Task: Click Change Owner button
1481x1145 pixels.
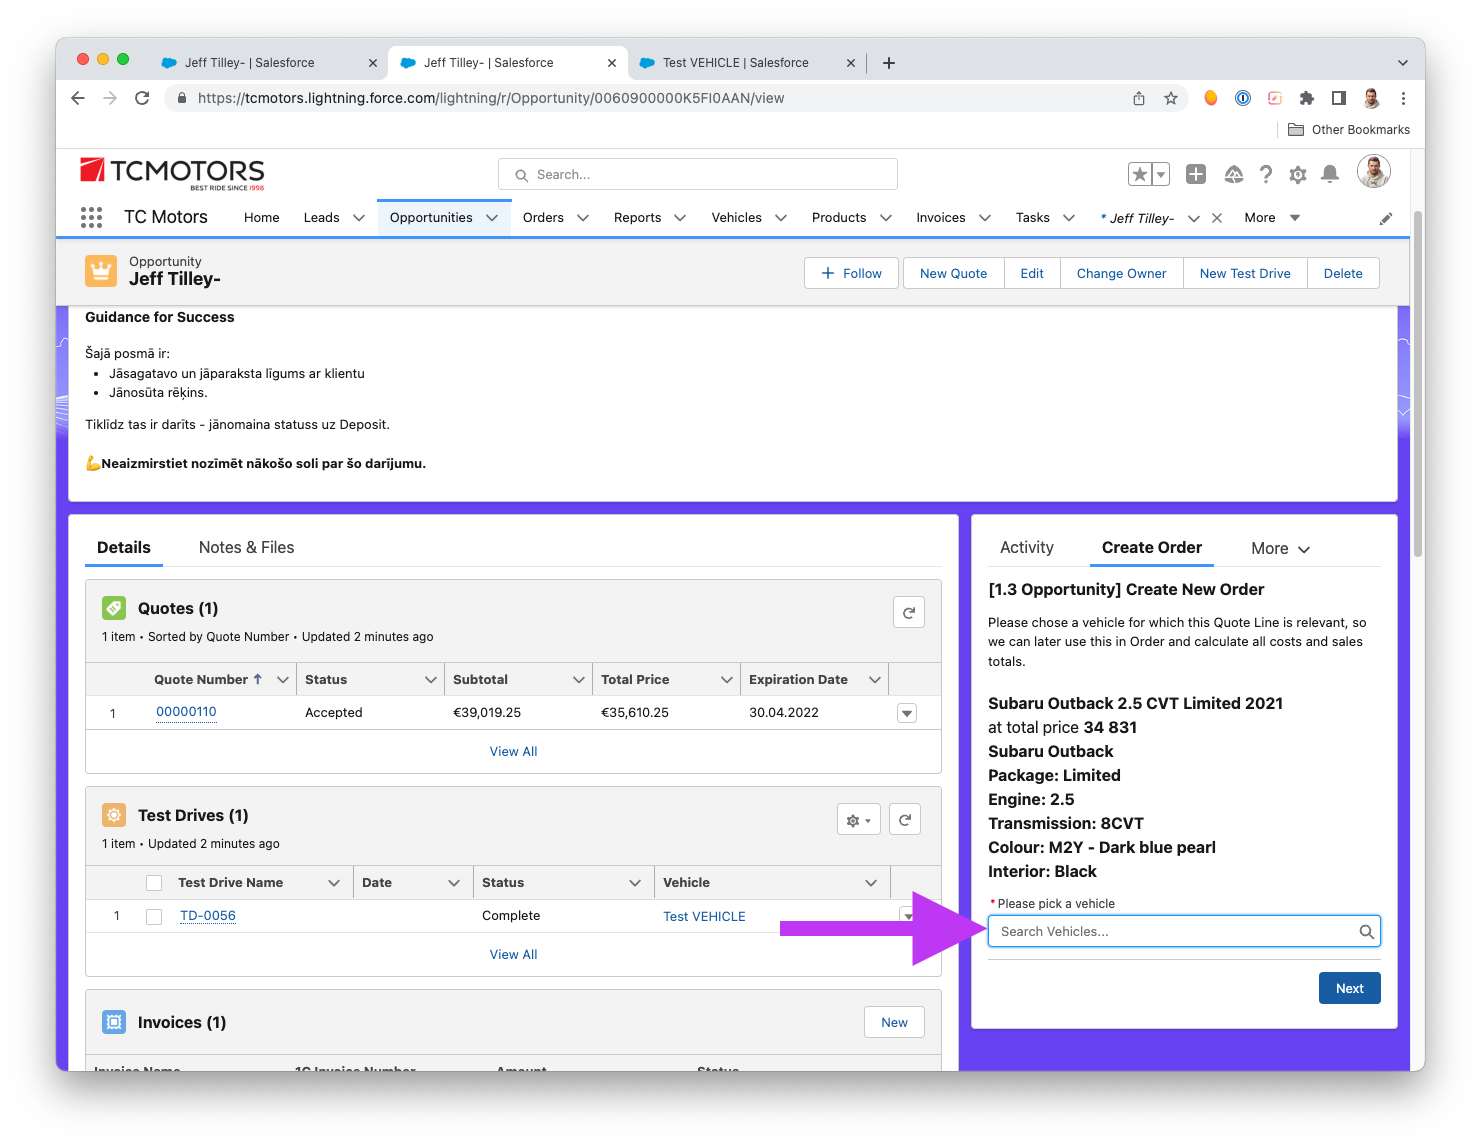Action: point(1122,273)
